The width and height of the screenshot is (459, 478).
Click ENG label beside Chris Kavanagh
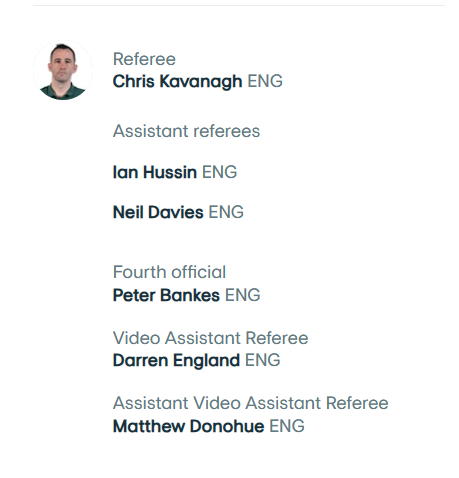pyautogui.click(x=265, y=81)
